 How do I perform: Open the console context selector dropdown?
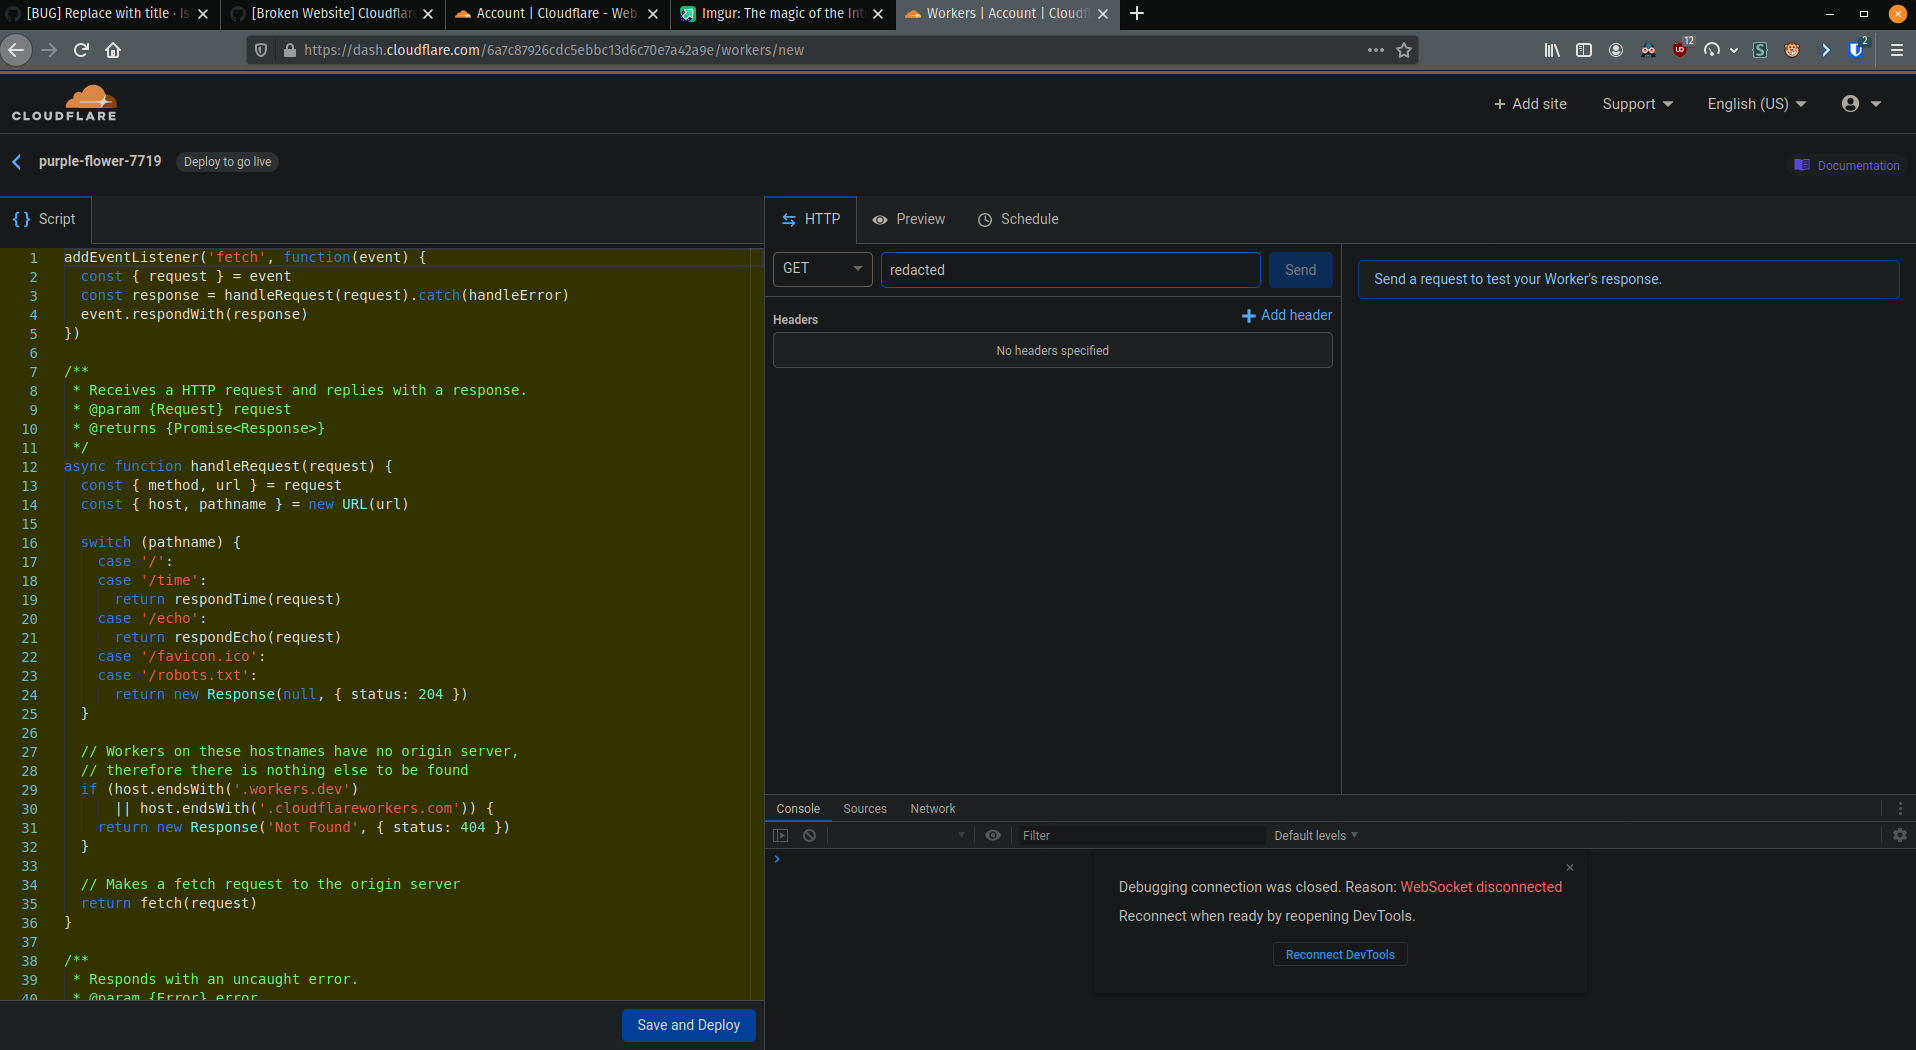coord(900,835)
